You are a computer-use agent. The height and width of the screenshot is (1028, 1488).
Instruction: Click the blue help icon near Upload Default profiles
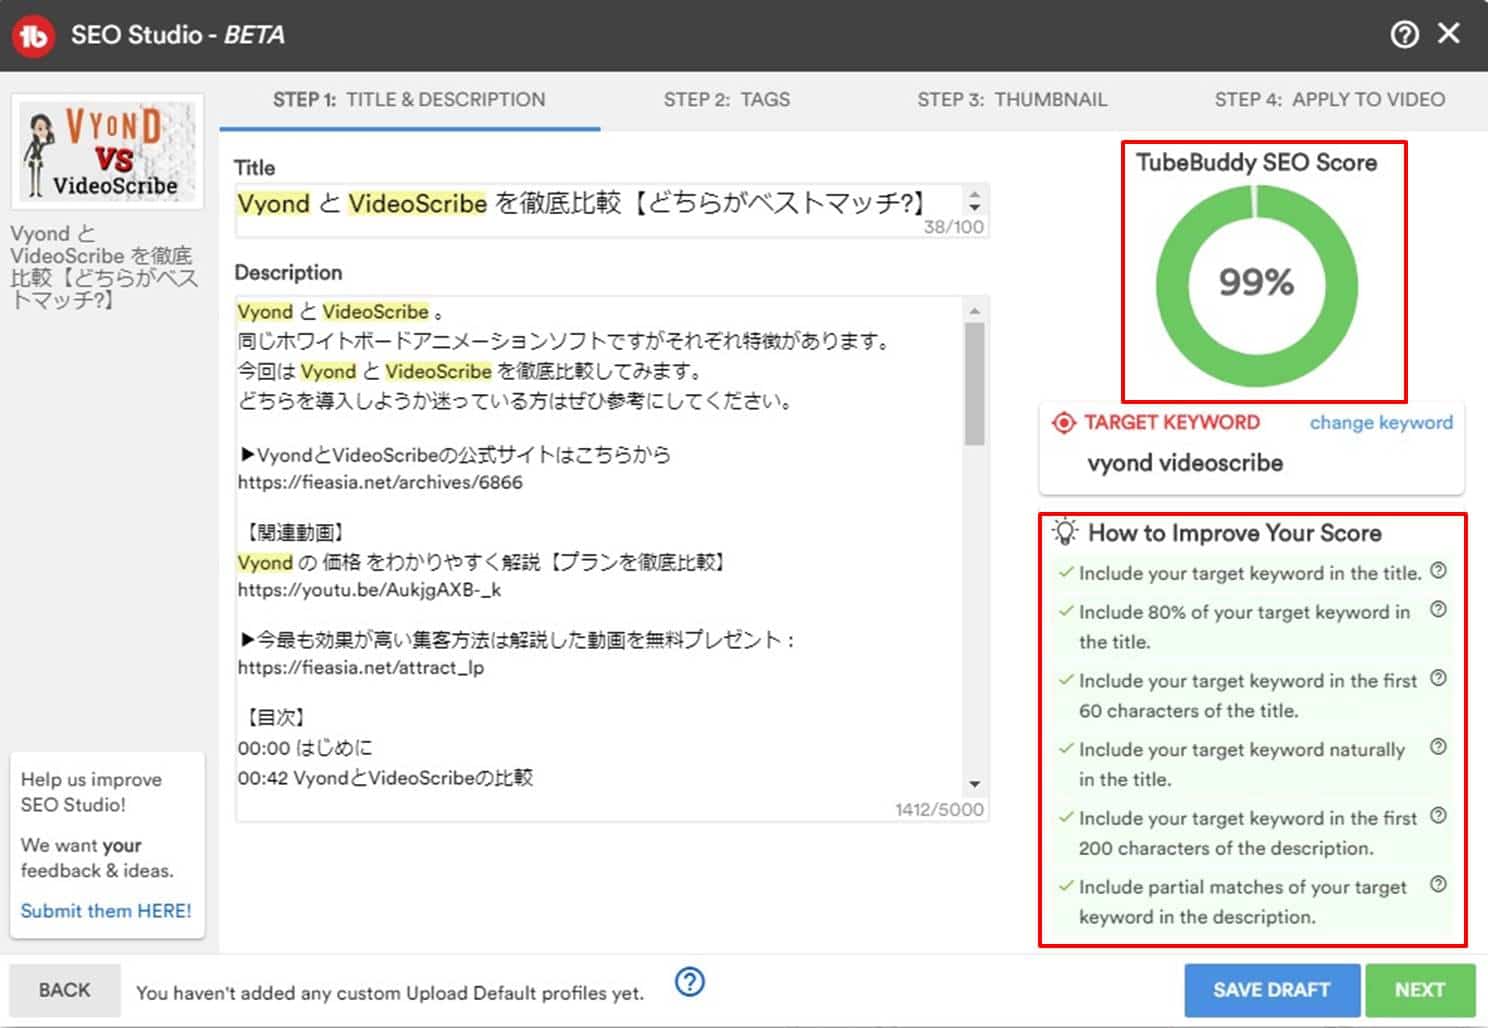[690, 982]
